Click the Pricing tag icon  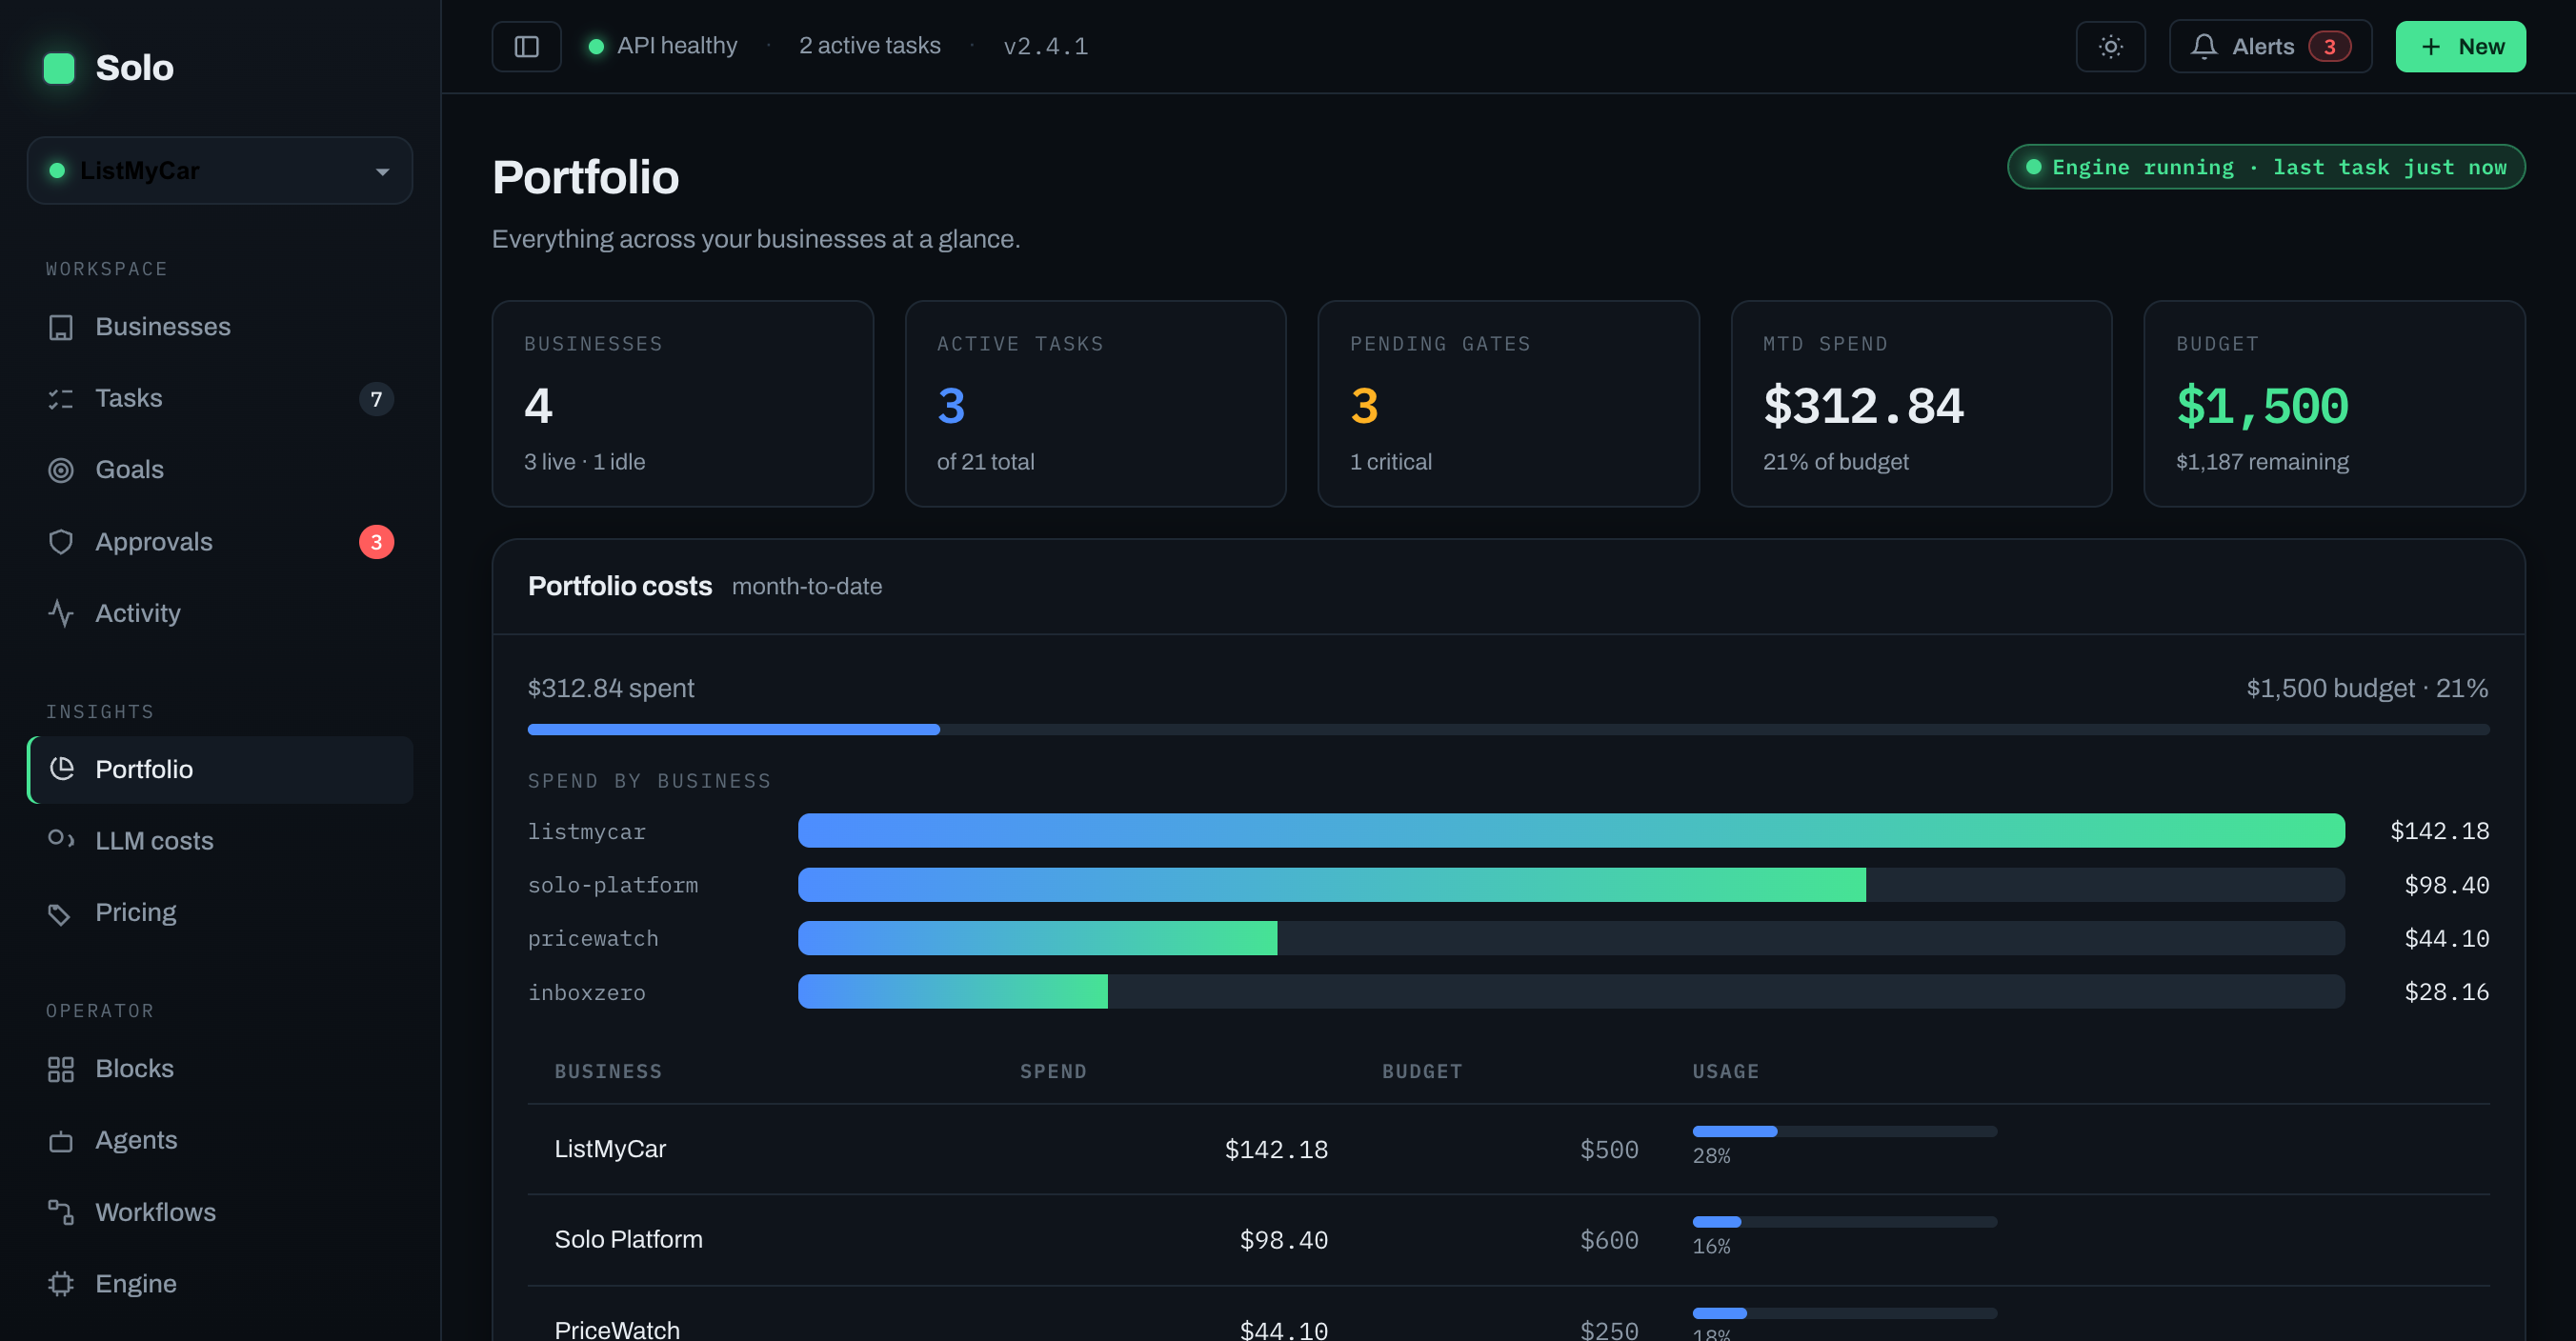click(x=61, y=913)
